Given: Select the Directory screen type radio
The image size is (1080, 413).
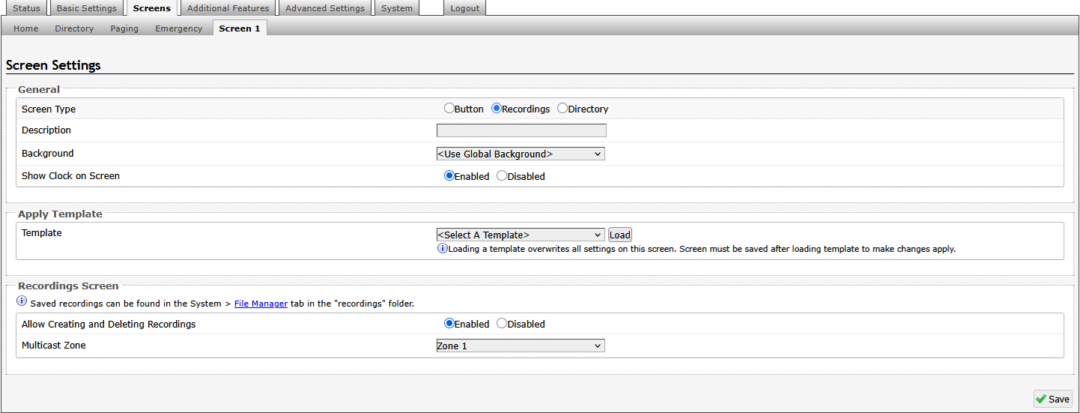Looking at the screenshot, I should click(562, 109).
